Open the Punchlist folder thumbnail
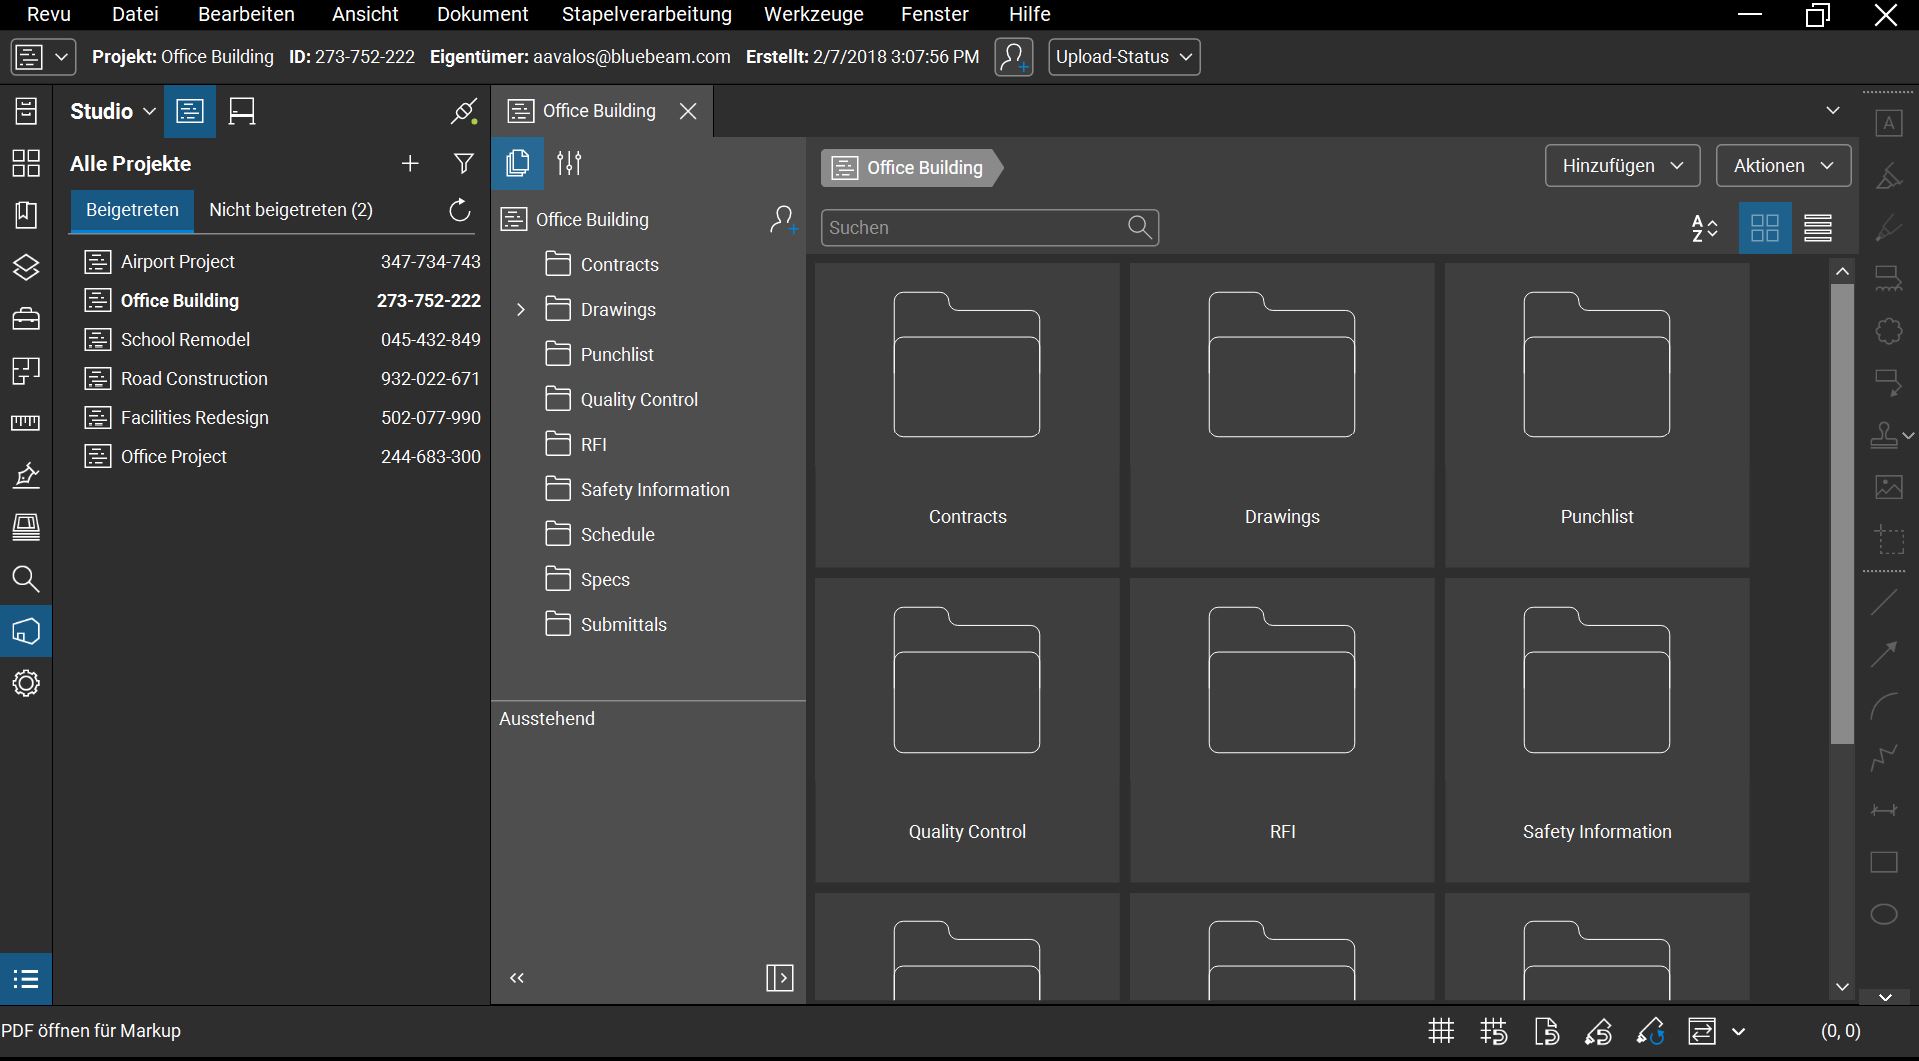 pos(1596,415)
